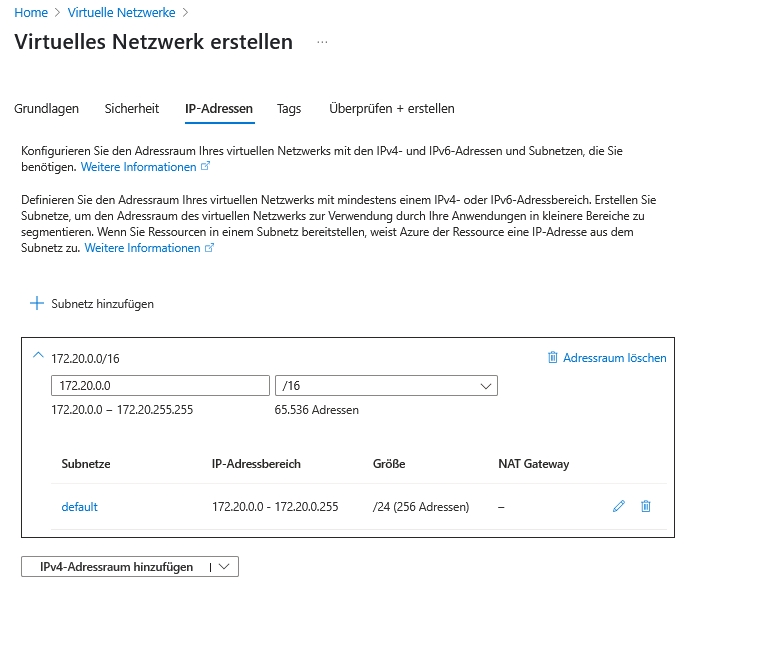The width and height of the screenshot is (771, 652).
Task: Open the second Weitere Informationen link after Subnetz zu
Action: pyautogui.click(x=143, y=248)
